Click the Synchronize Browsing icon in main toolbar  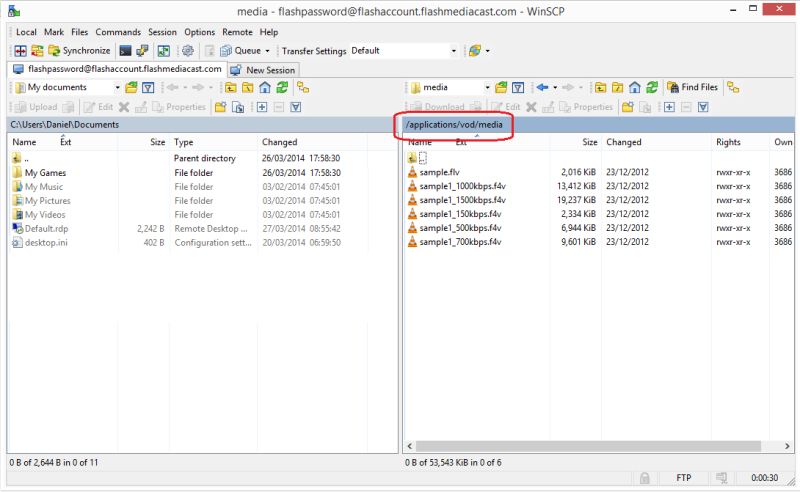click(37, 51)
